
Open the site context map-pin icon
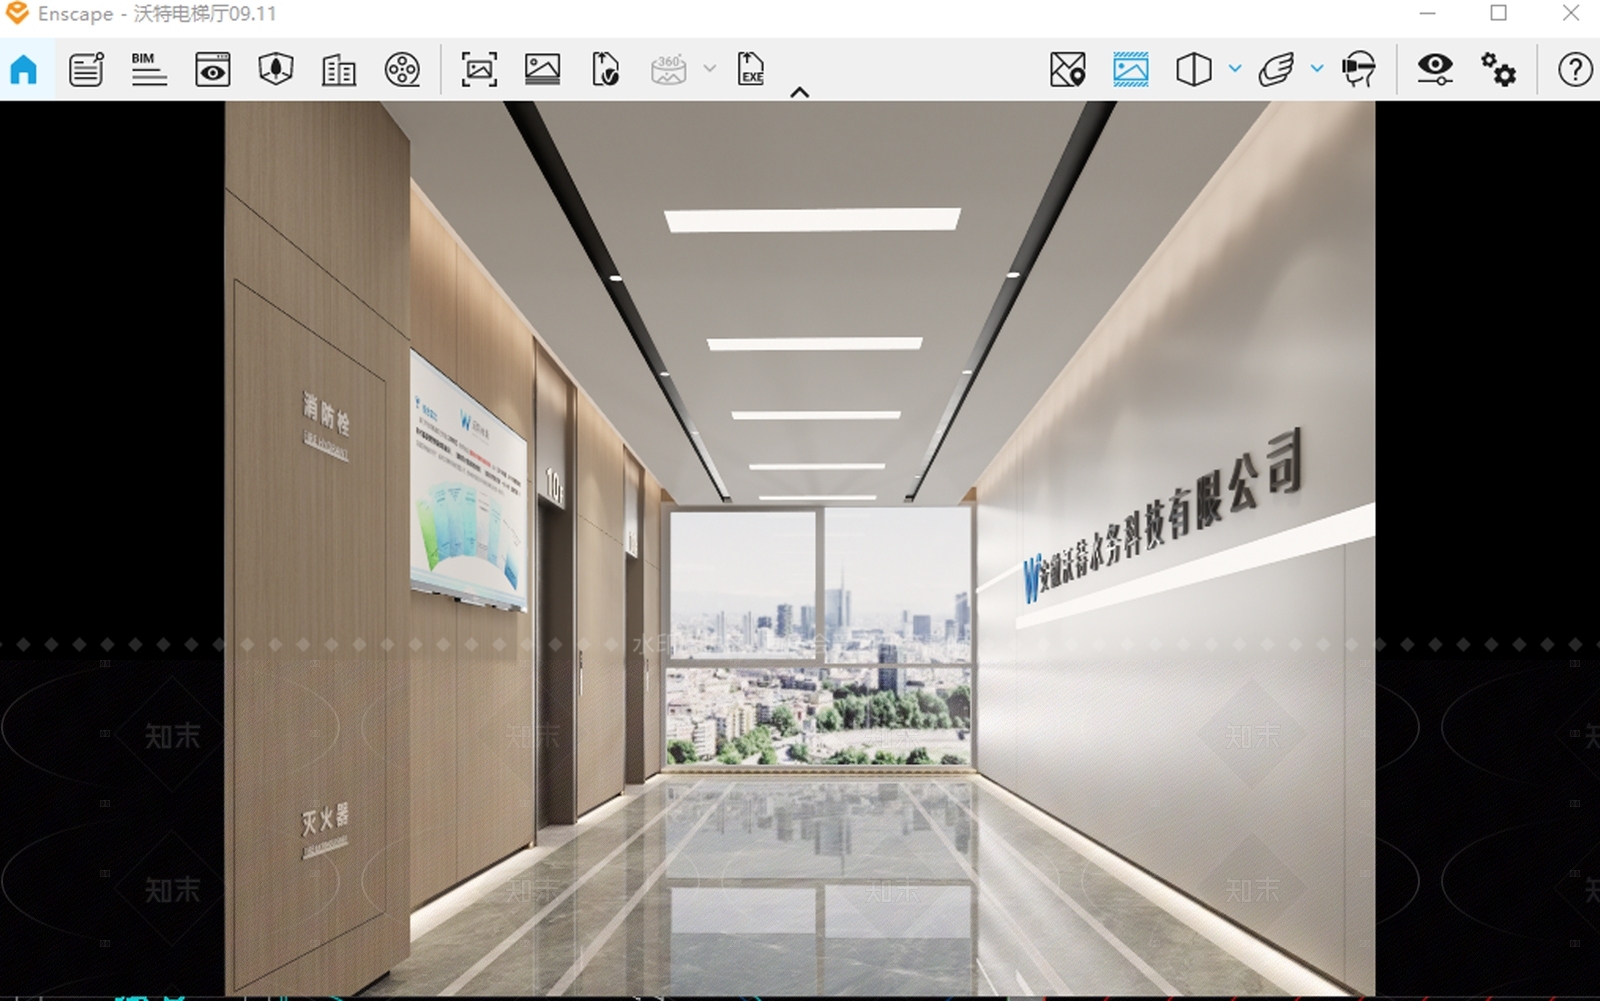1067,70
